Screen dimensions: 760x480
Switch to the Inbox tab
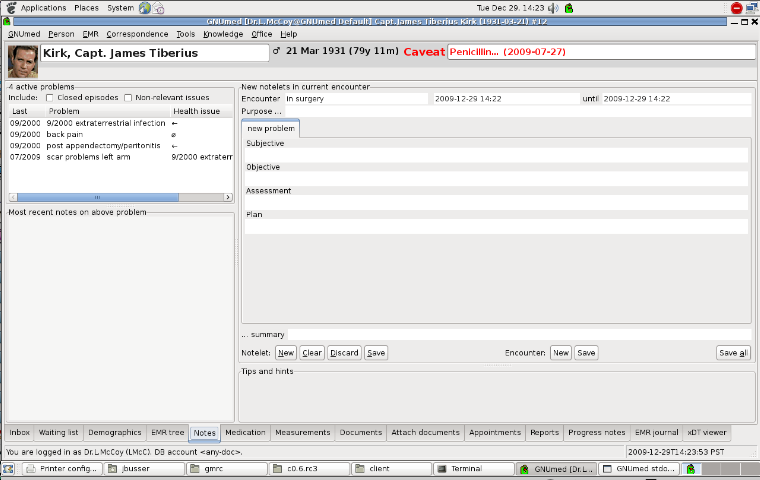click(x=19, y=432)
